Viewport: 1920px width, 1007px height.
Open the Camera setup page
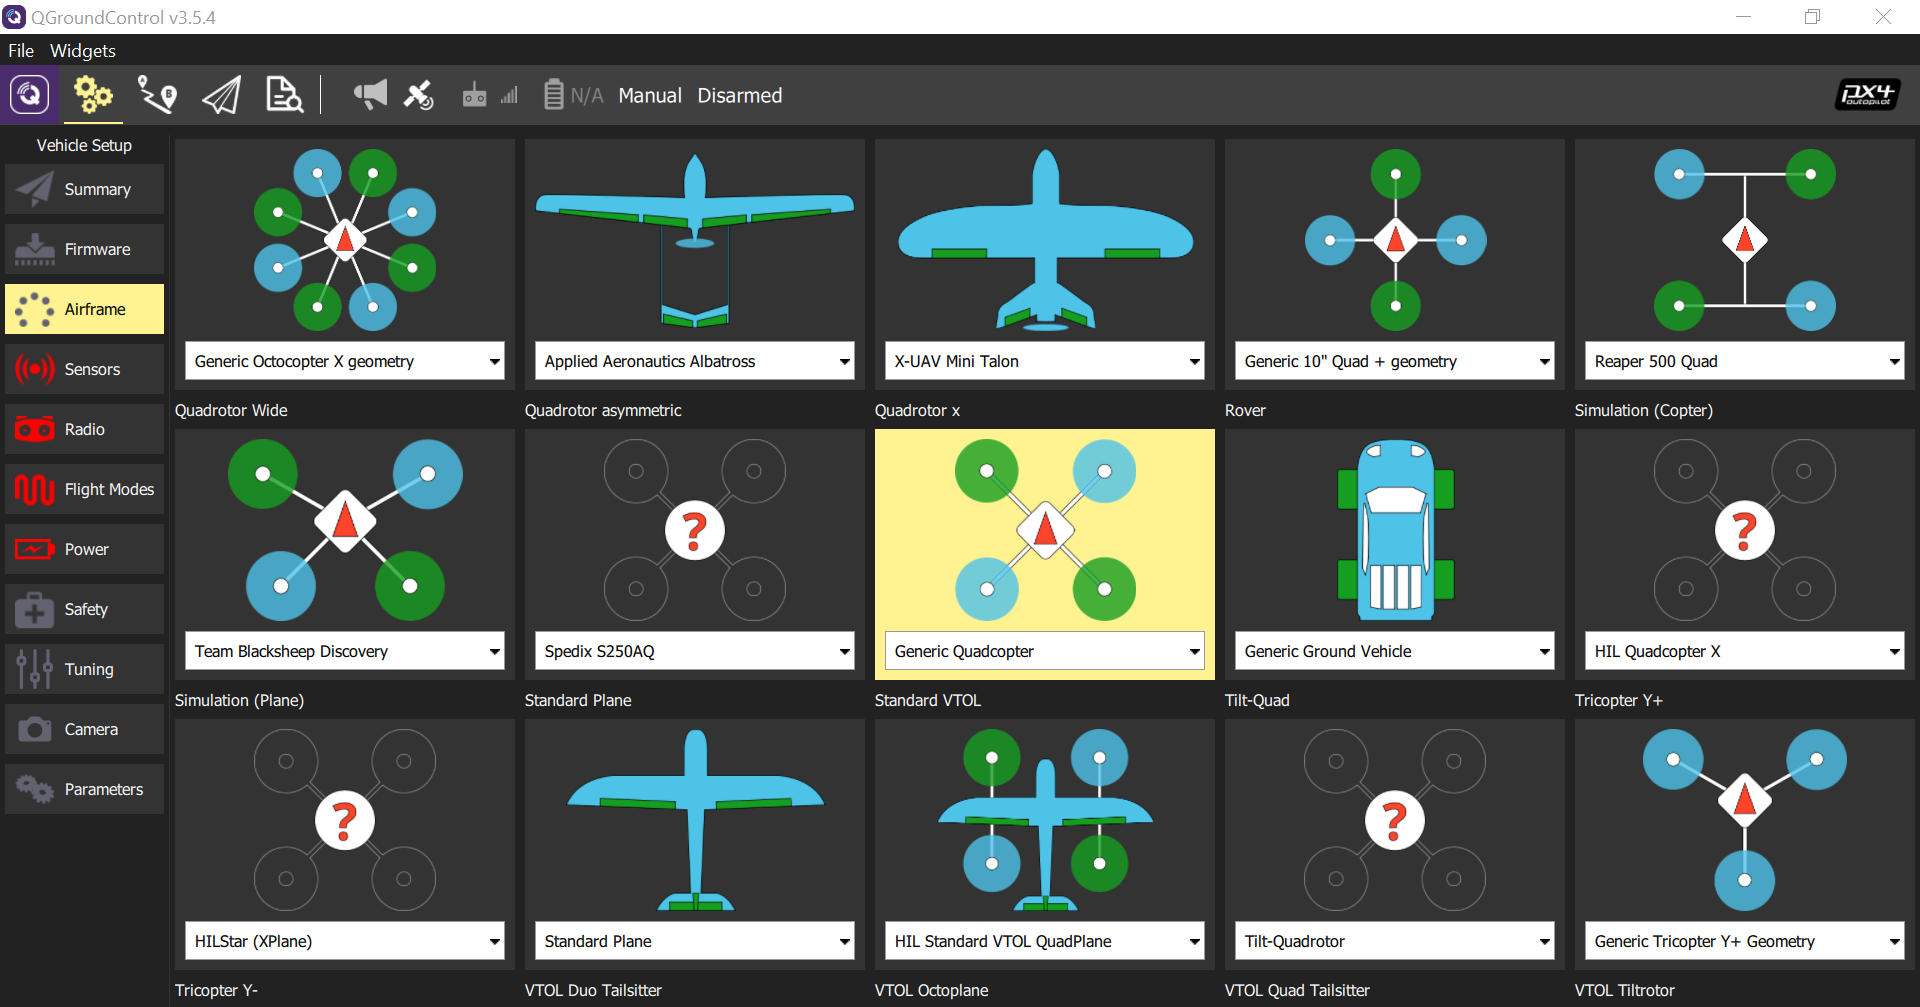pyautogui.click(x=84, y=729)
